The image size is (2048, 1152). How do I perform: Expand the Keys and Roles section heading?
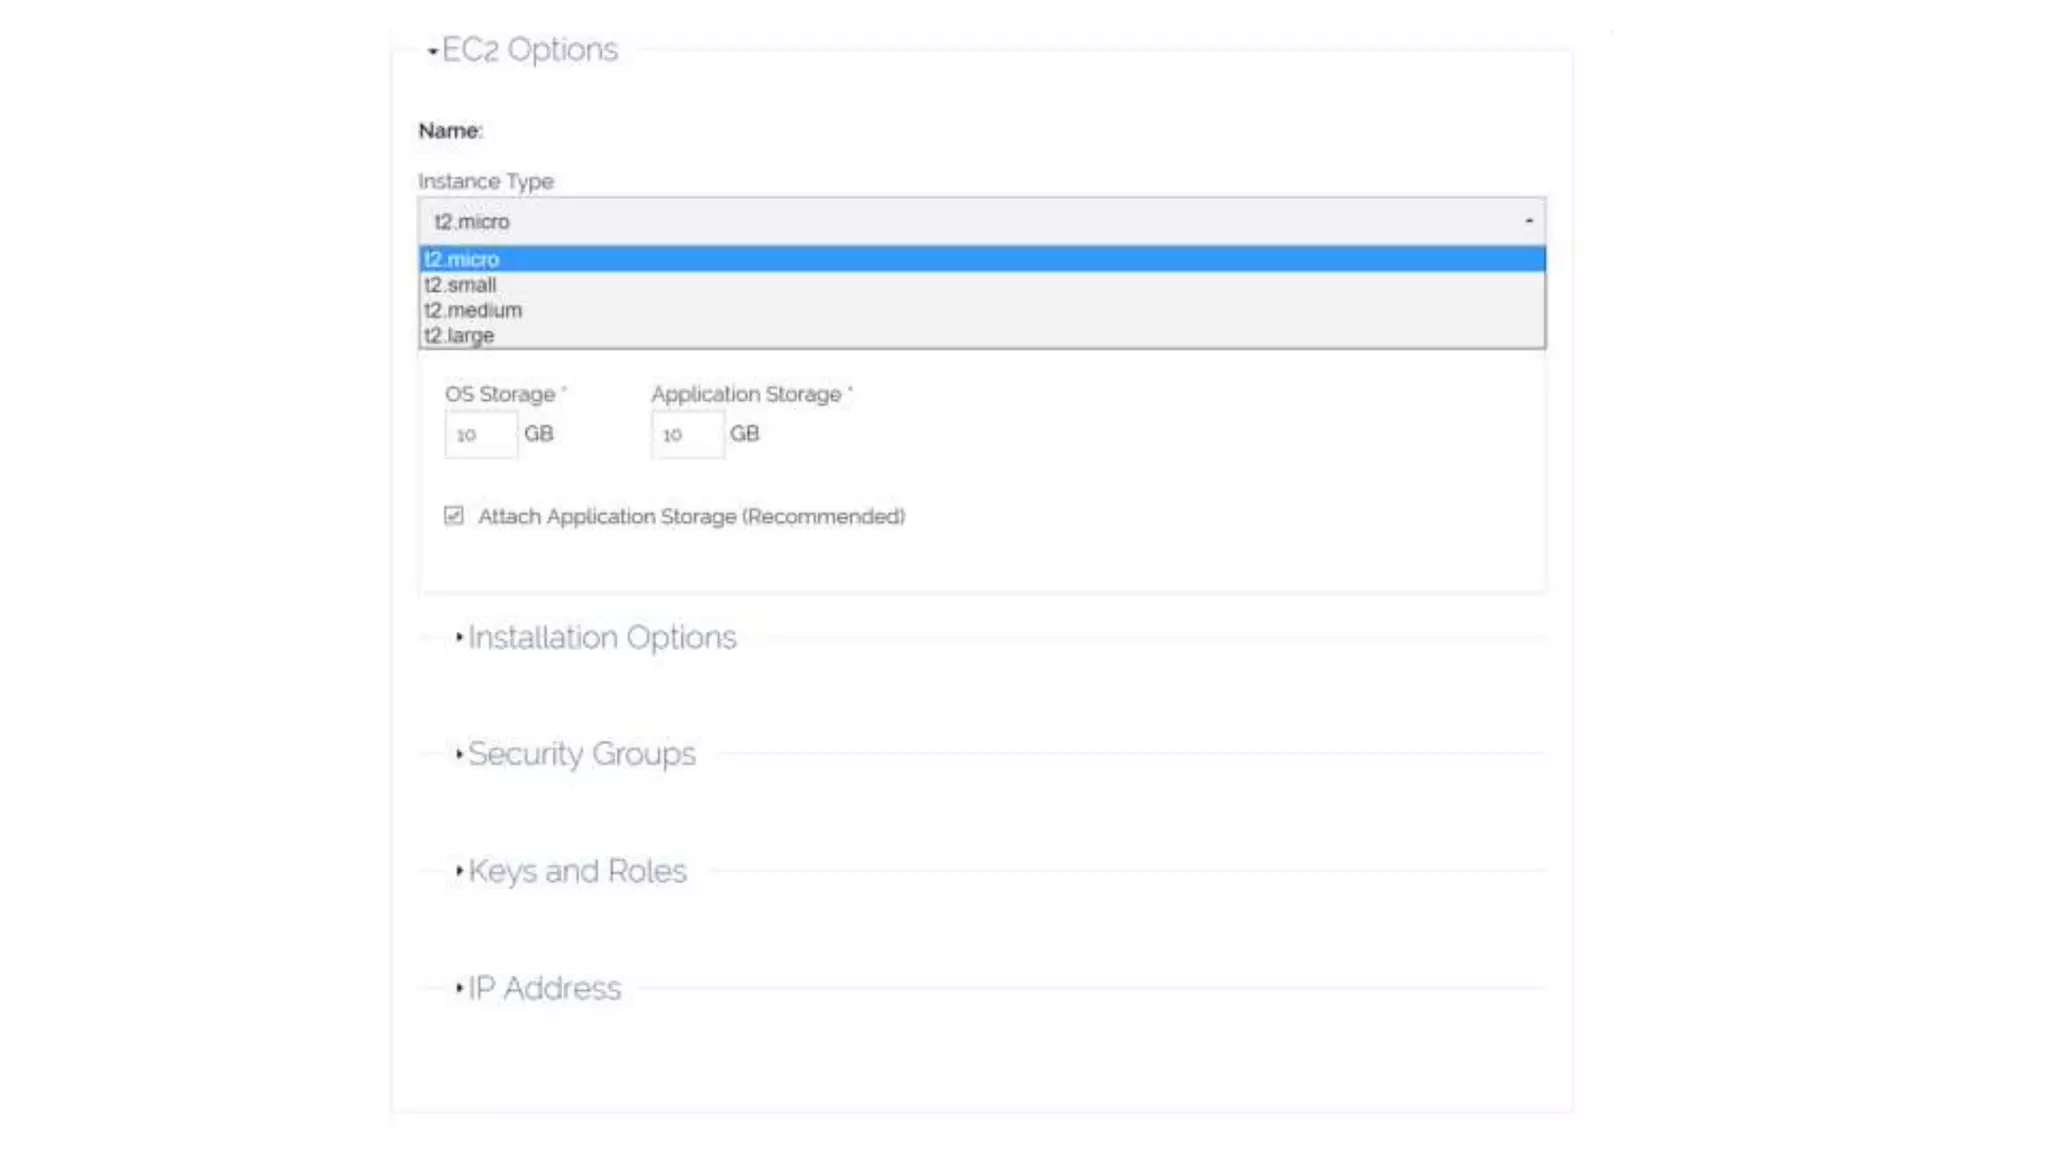tap(577, 871)
